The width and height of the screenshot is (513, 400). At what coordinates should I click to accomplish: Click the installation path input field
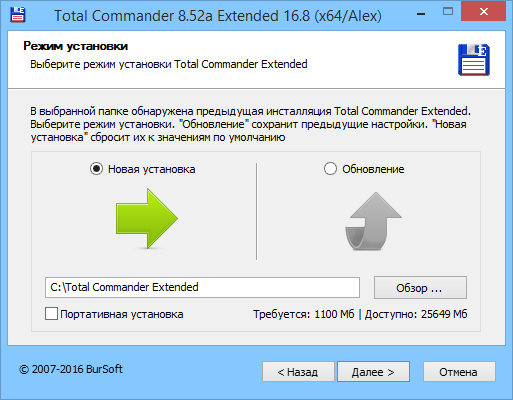202,287
